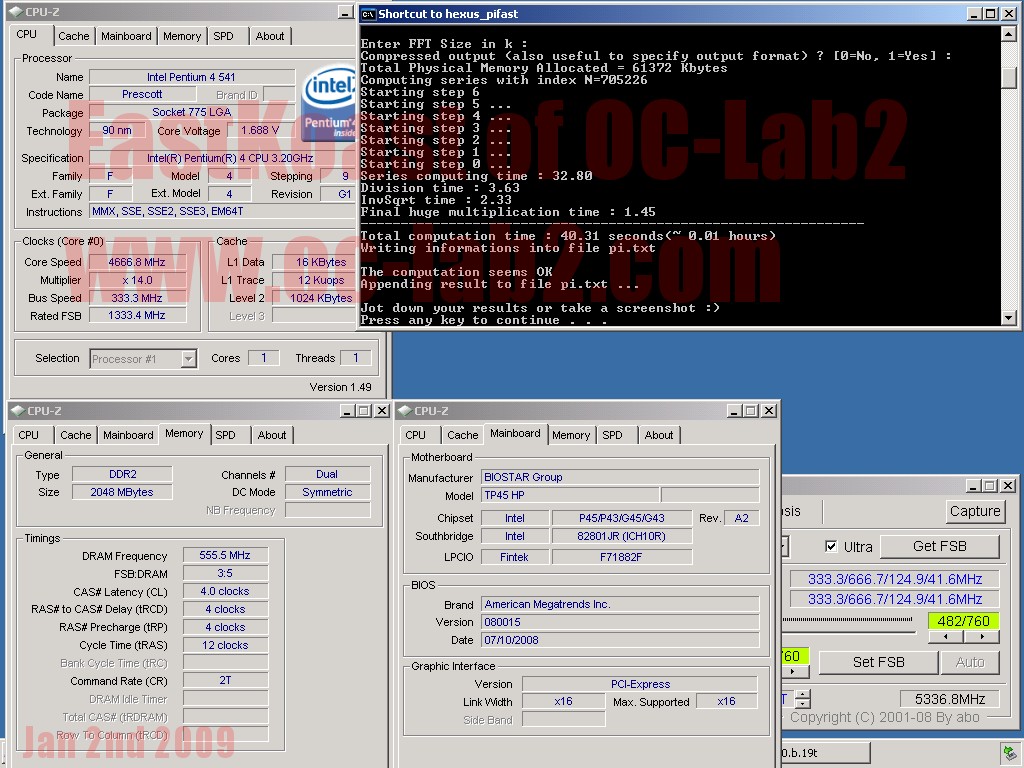Click the right arrow under the 482/760 value
Screen dimensions: 1024x768
(982, 636)
